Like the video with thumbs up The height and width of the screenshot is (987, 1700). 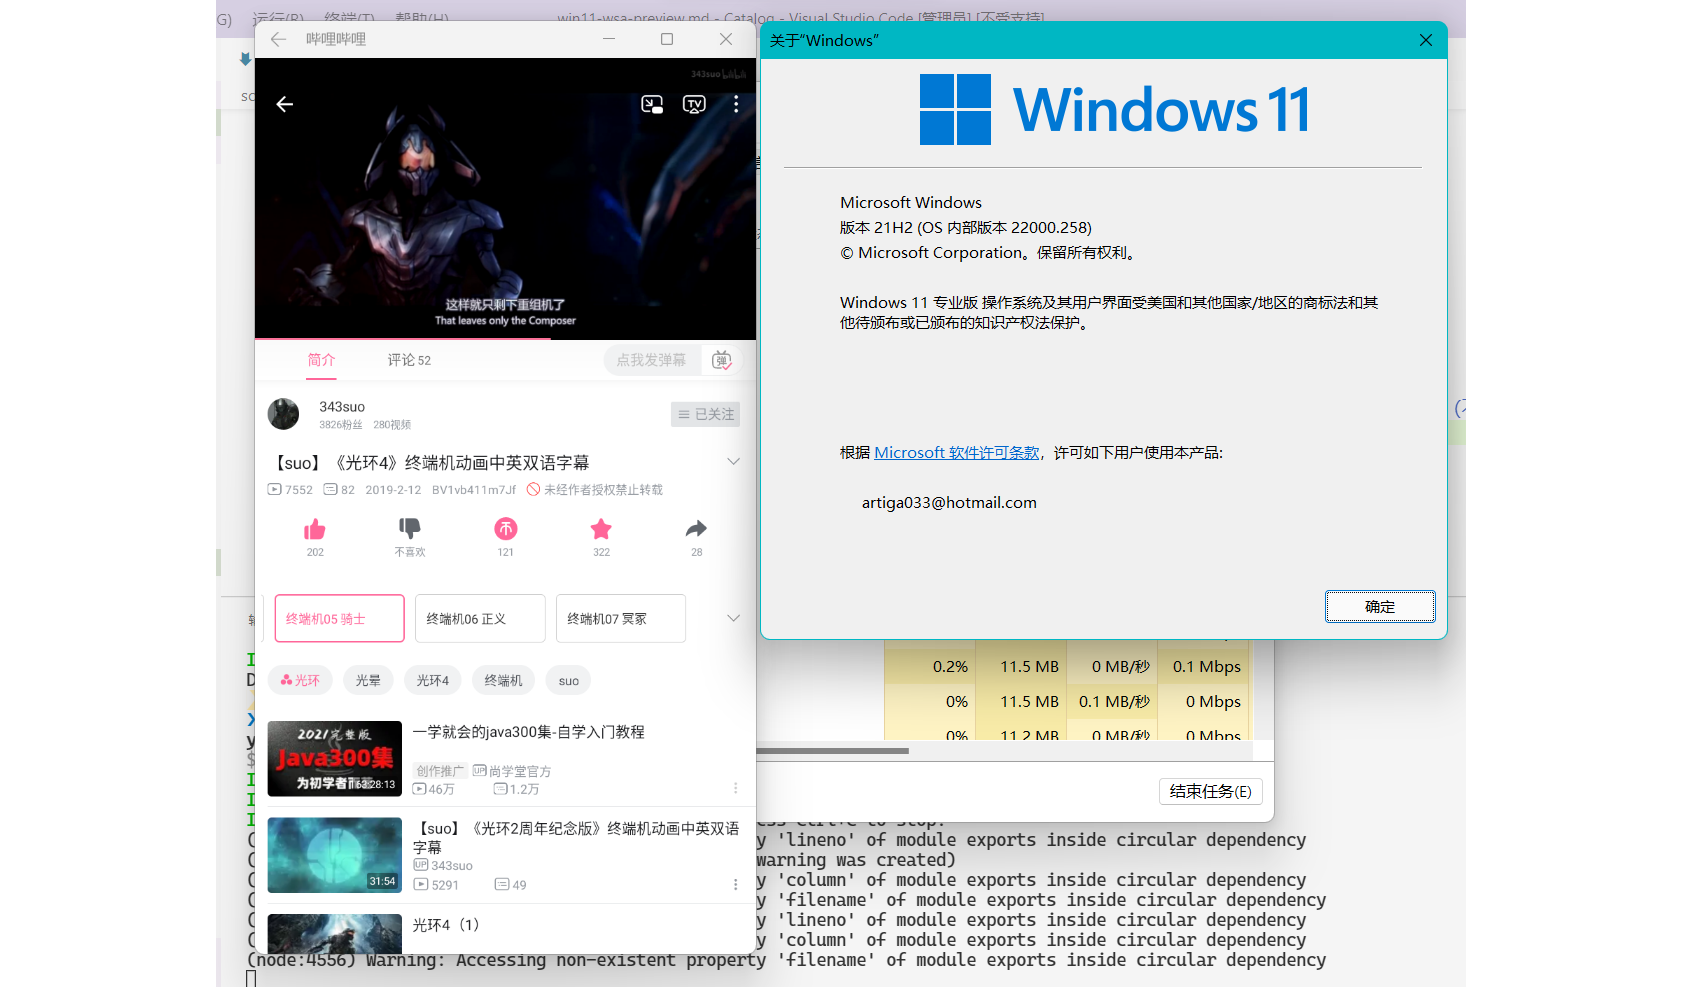(315, 529)
